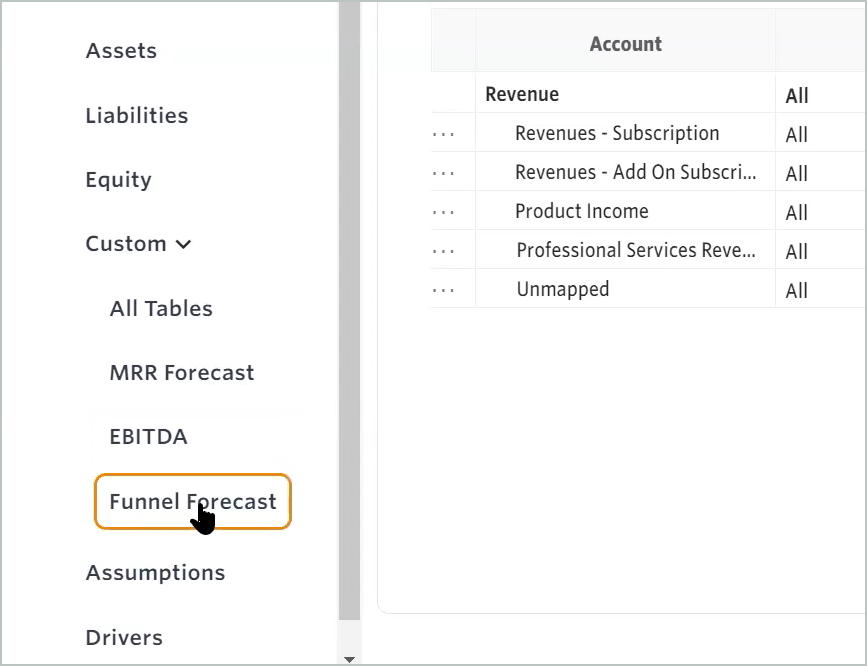Go to Assets in sidebar
867x666 pixels.
pyautogui.click(x=121, y=51)
